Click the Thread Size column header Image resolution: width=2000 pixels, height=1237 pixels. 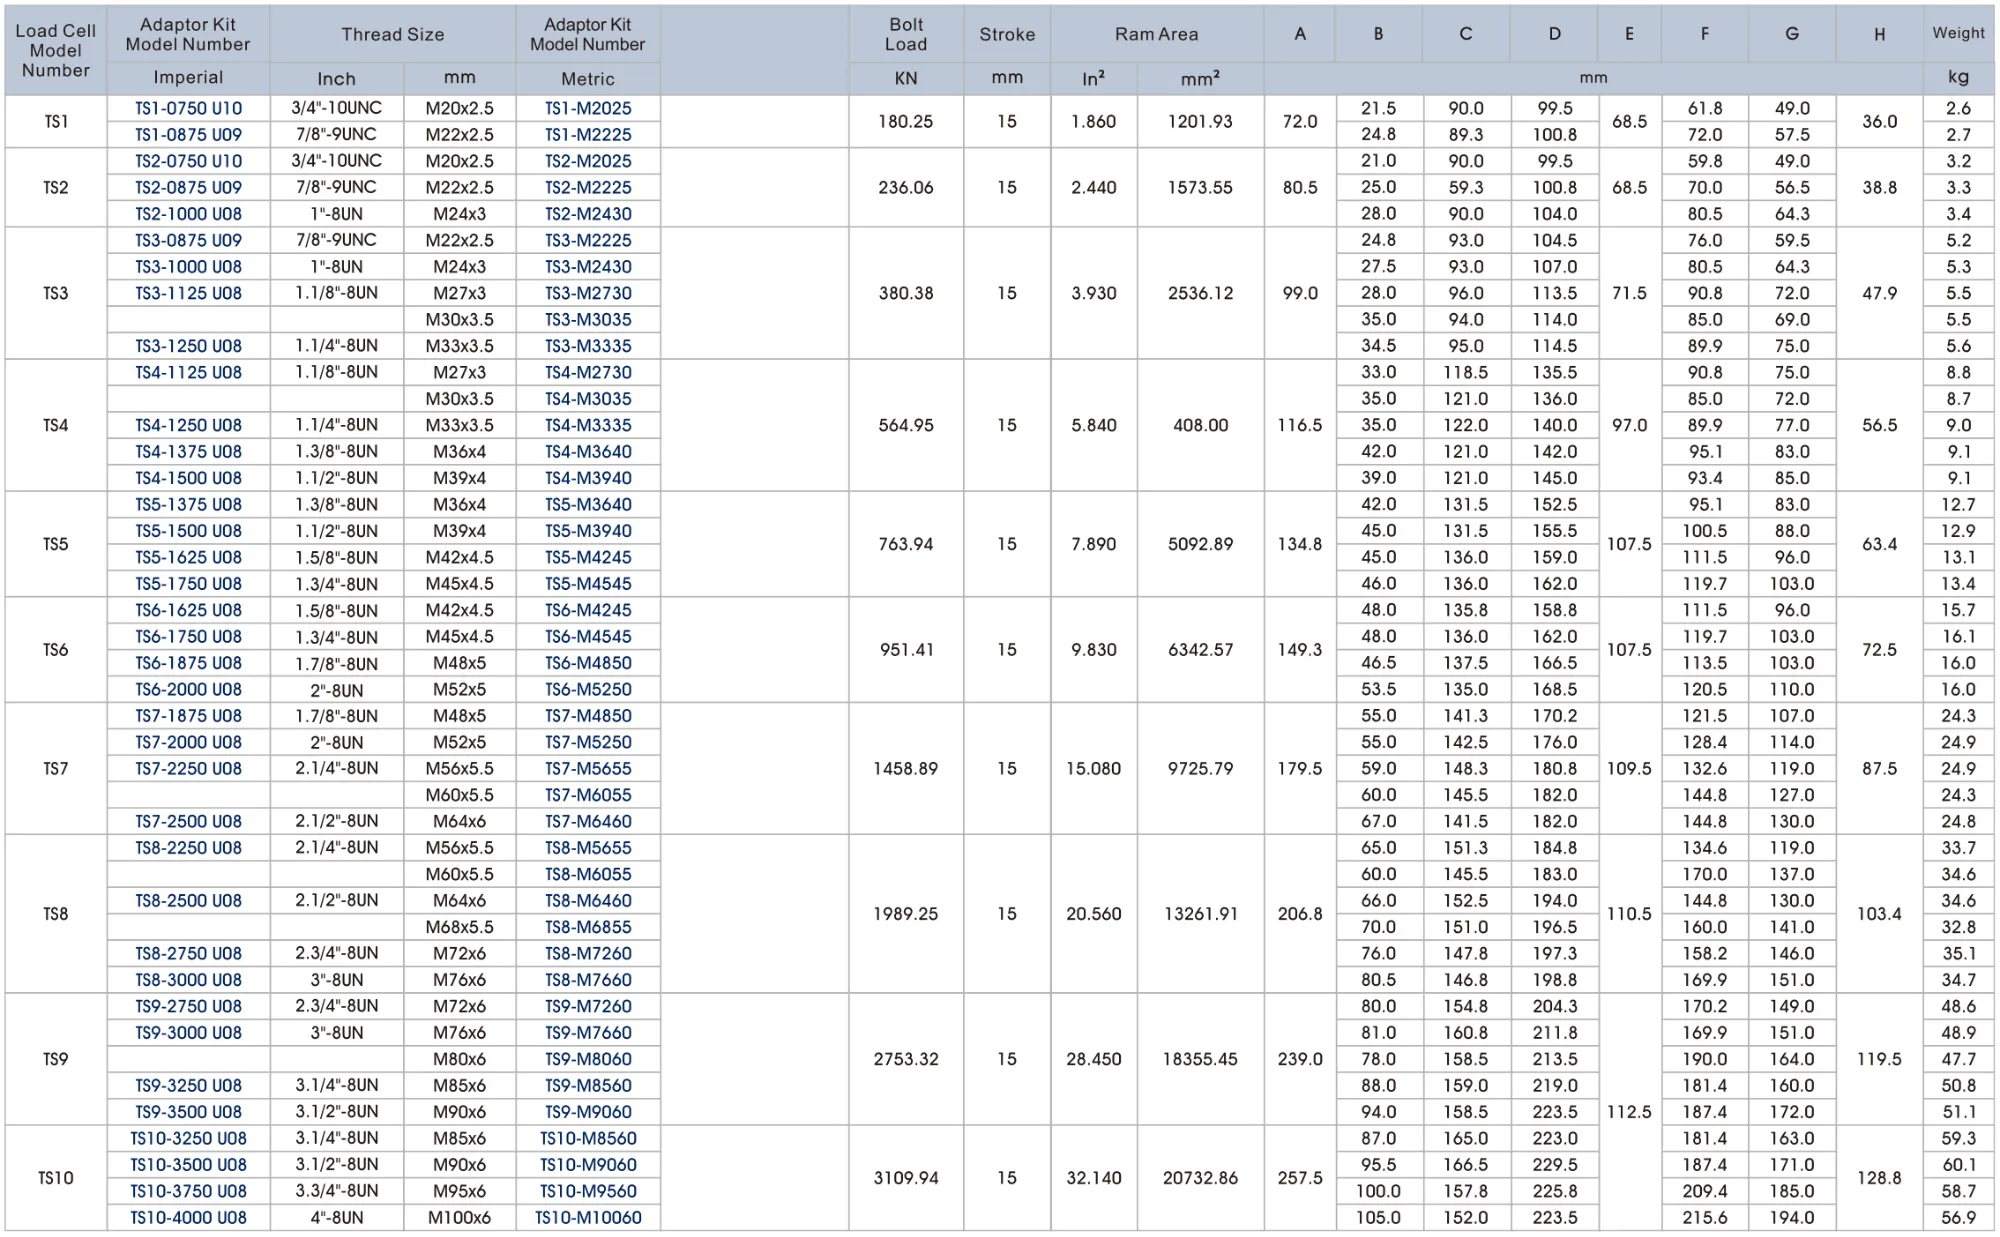pyautogui.click(x=392, y=34)
